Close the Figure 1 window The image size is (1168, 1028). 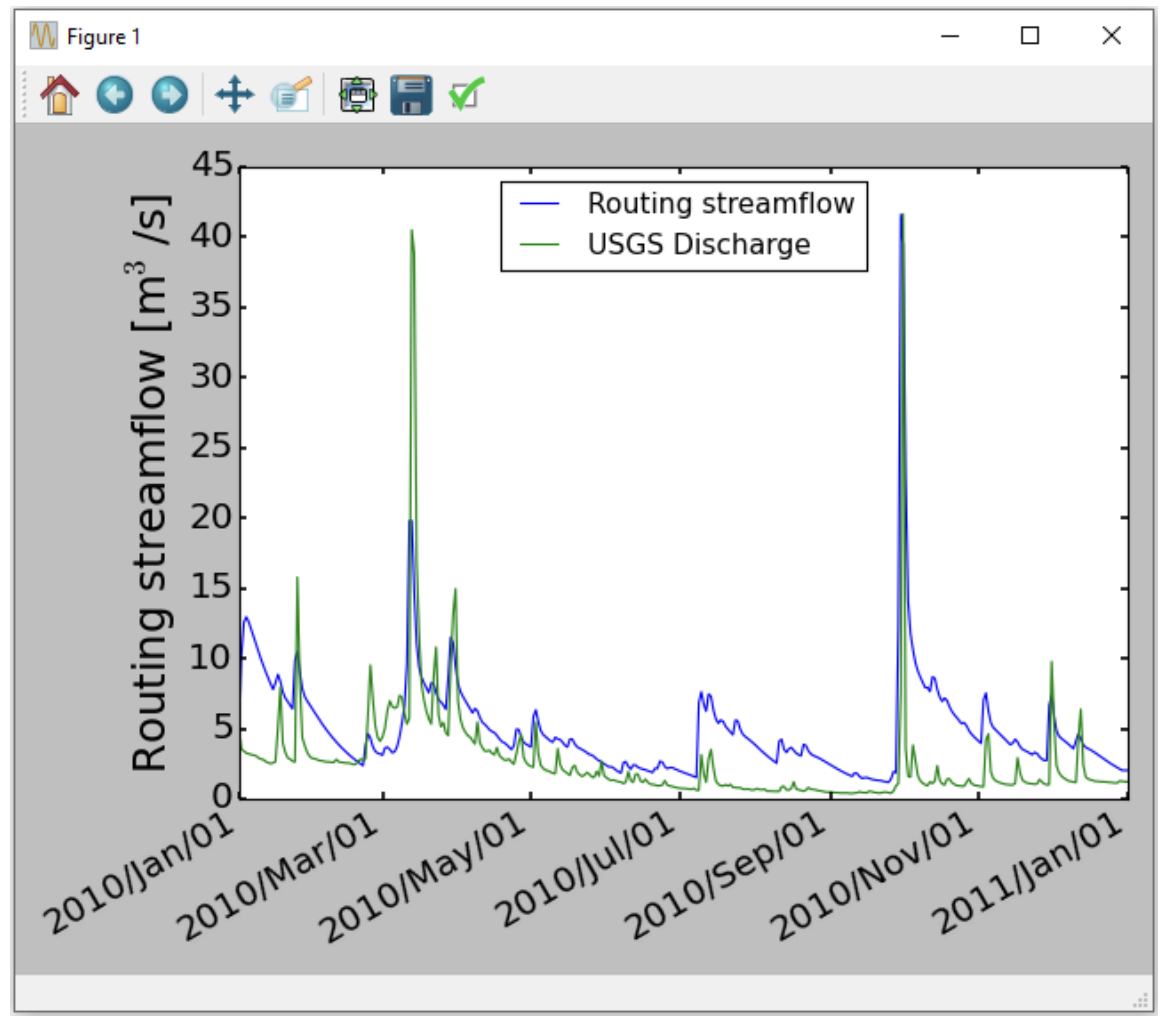pyautogui.click(x=1111, y=36)
